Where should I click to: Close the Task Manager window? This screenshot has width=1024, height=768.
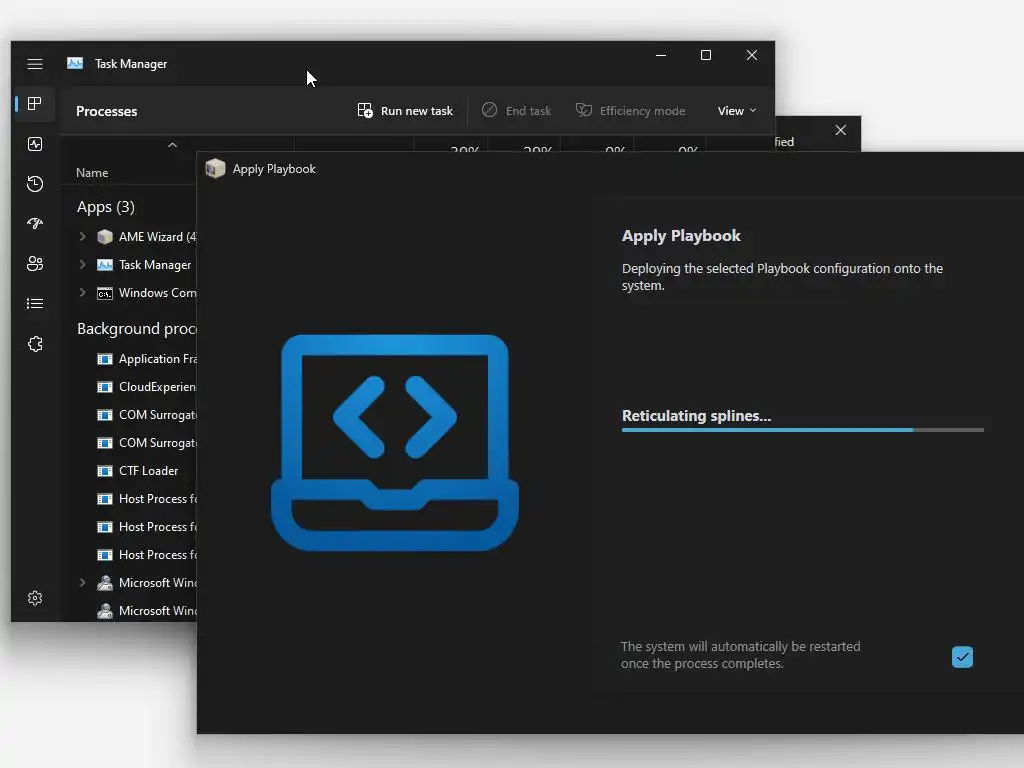coord(752,56)
